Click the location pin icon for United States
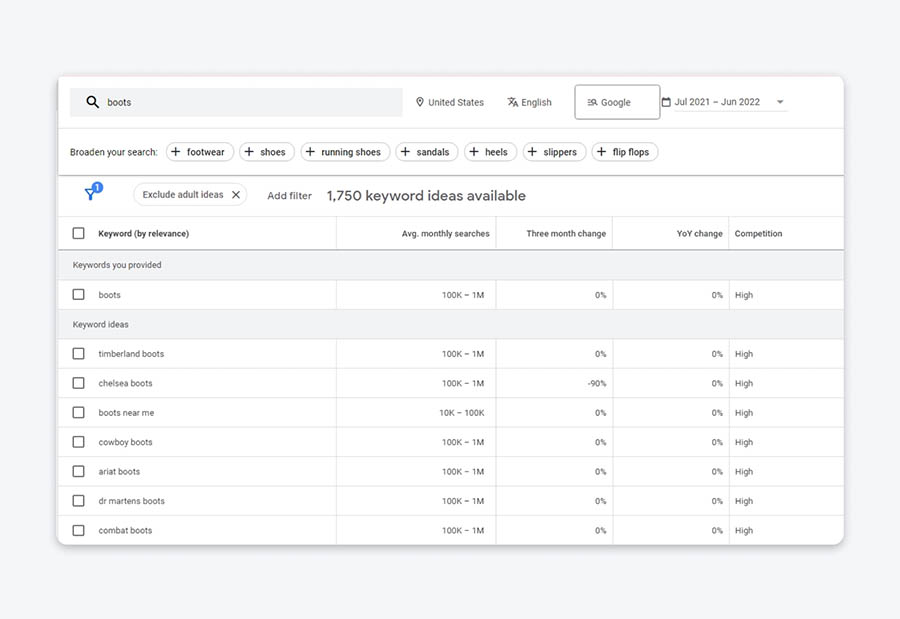The image size is (900, 619). pyautogui.click(x=419, y=102)
